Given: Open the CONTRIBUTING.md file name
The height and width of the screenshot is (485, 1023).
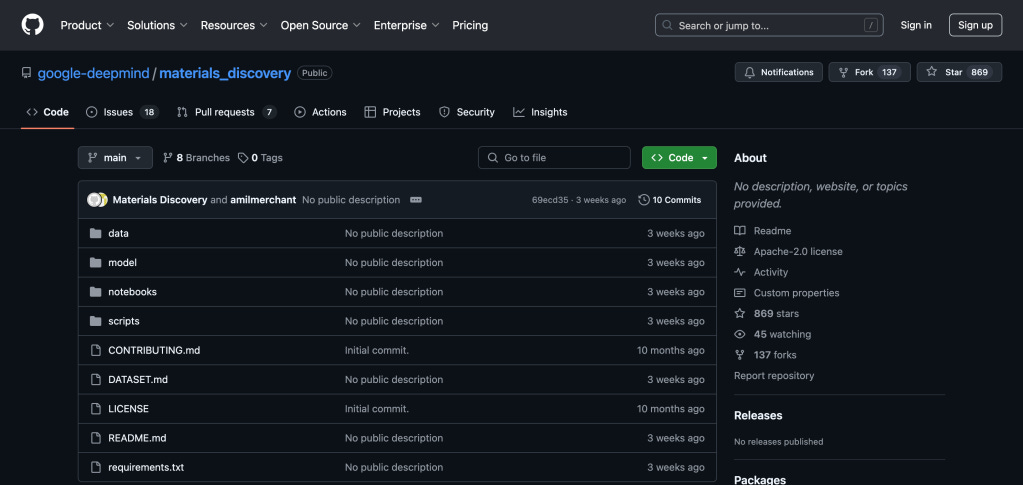Looking at the screenshot, I should (154, 351).
